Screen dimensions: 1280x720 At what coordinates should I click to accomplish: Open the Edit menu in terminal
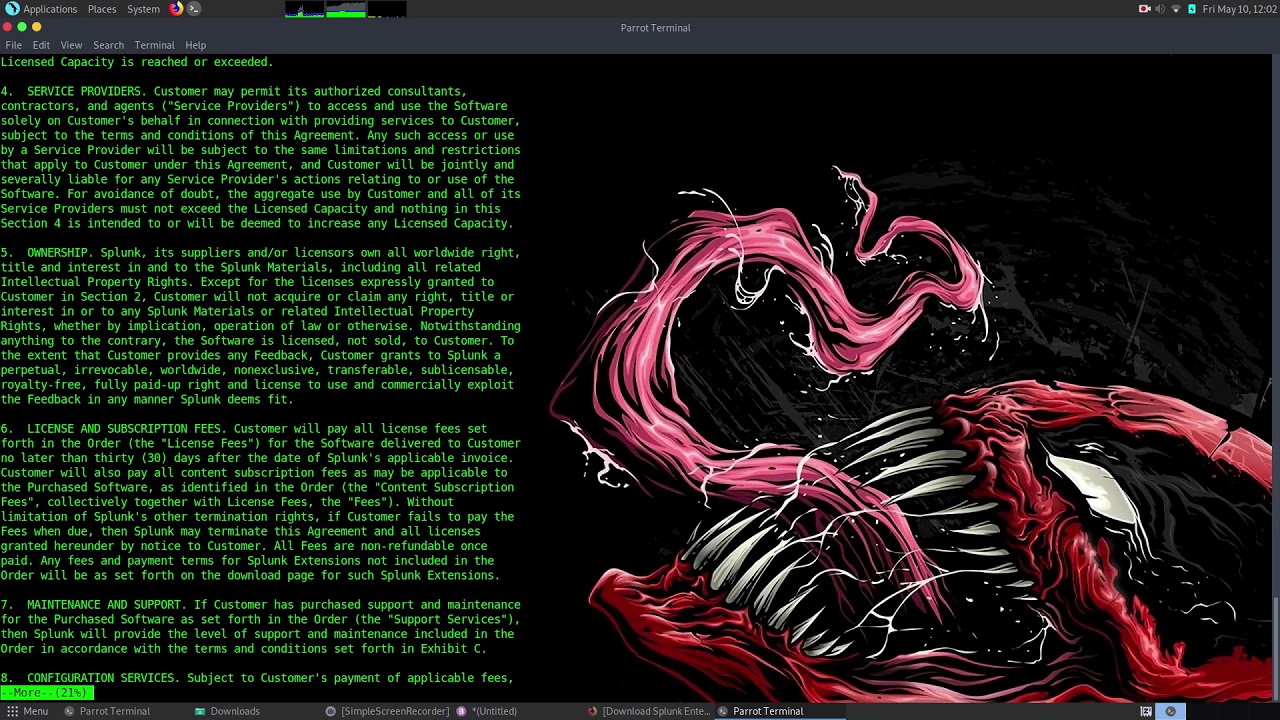(x=41, y=45)
